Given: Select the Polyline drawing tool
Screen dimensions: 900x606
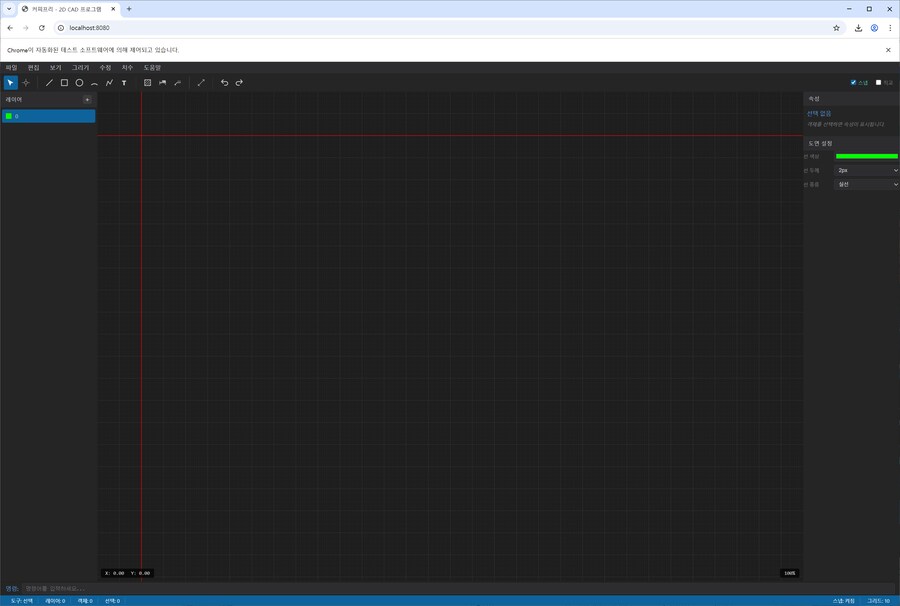Looking at the screenshot, I should 109,83.
